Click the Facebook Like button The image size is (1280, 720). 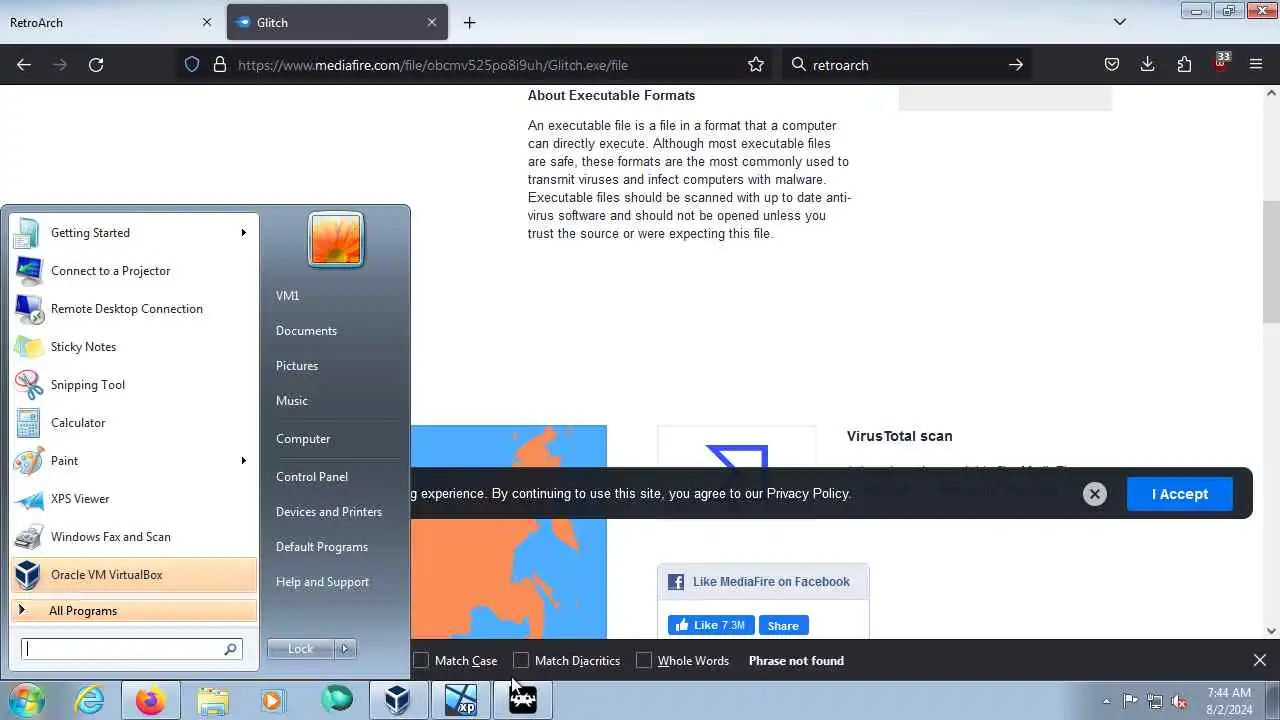(x=711, y=625)
